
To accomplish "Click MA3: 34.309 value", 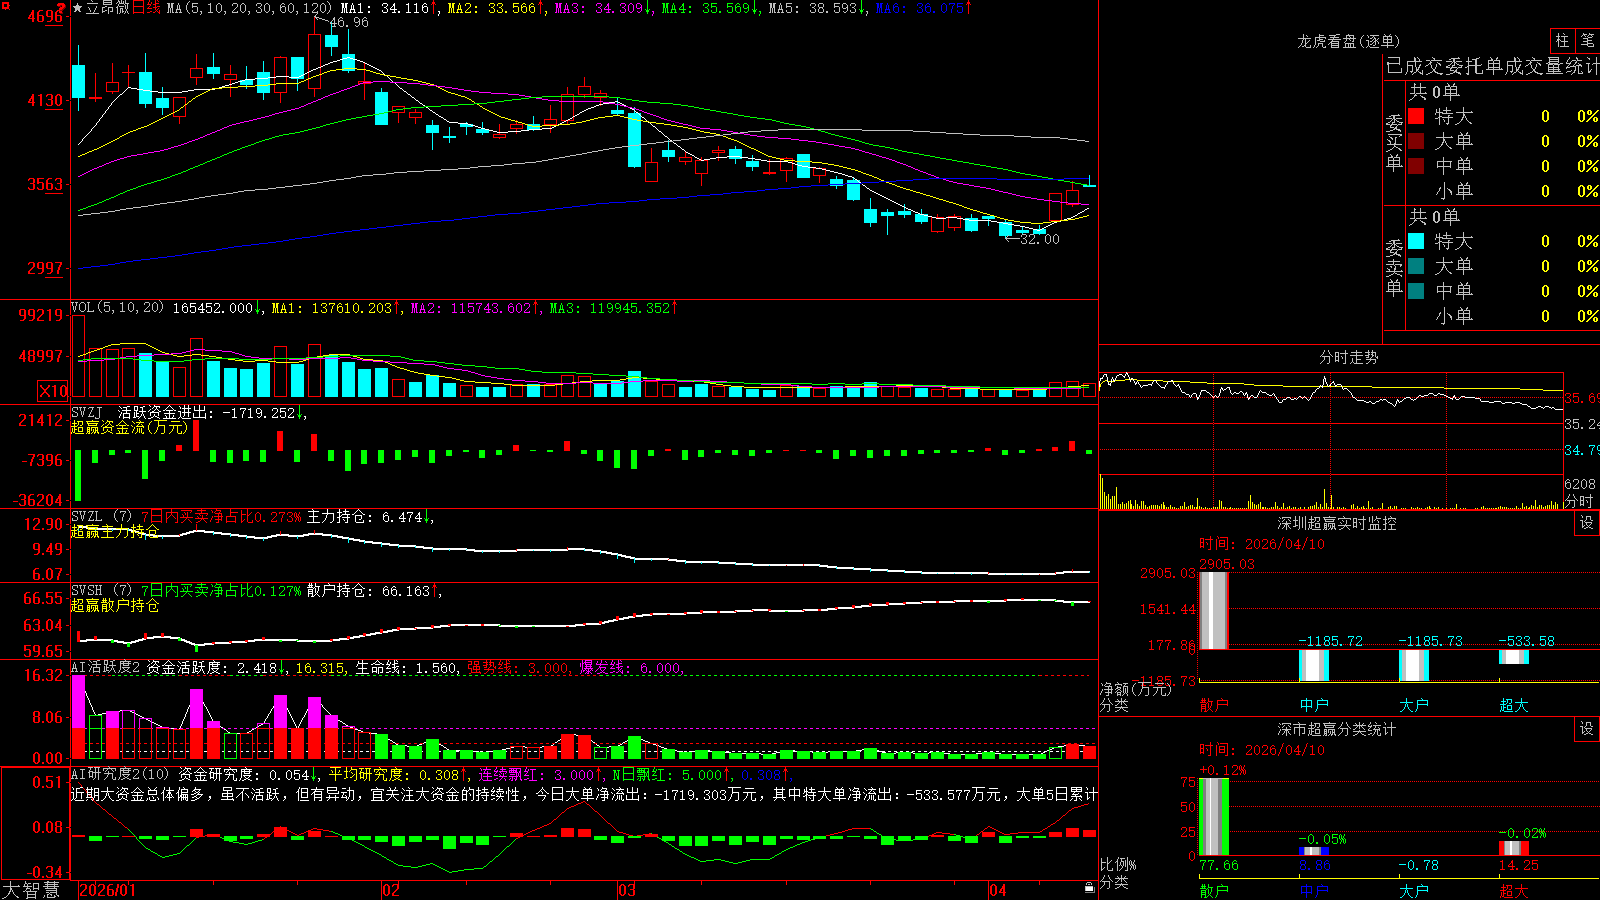I will [603, 8].
